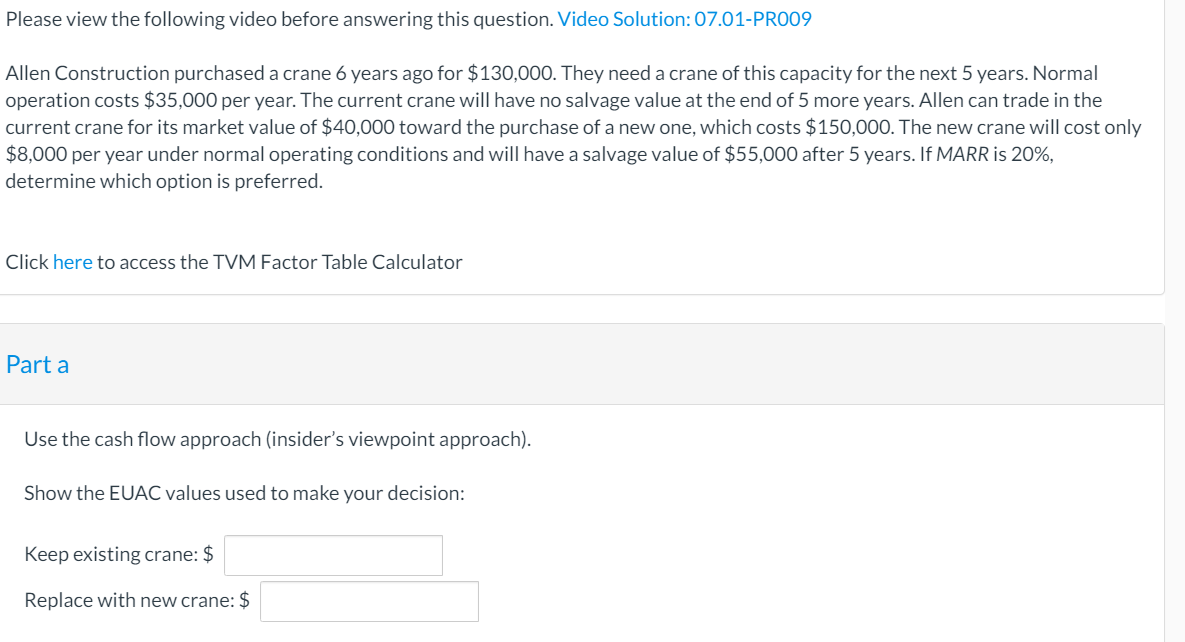The image size is (1185, 642).
Task: Click the "determine which option is preferred" line
Action: (163, 181)
